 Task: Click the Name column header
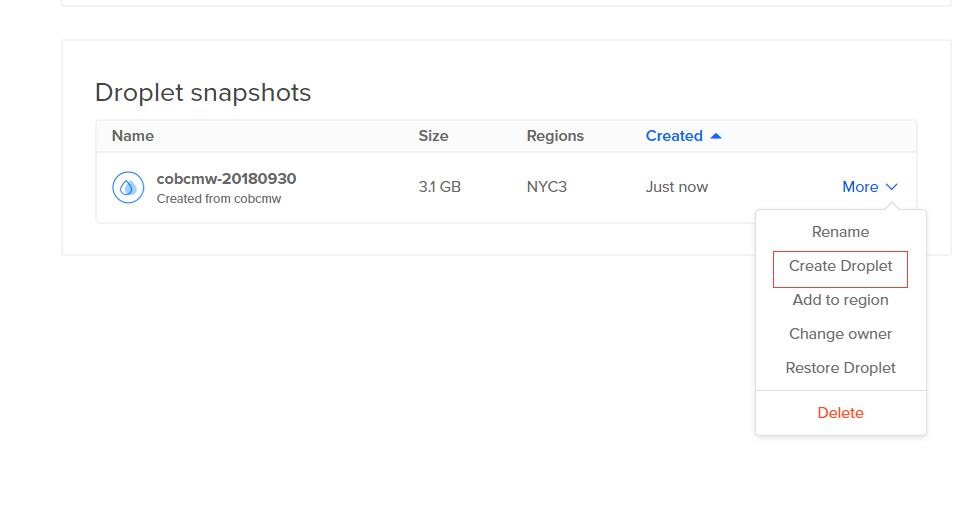point(133,136)
